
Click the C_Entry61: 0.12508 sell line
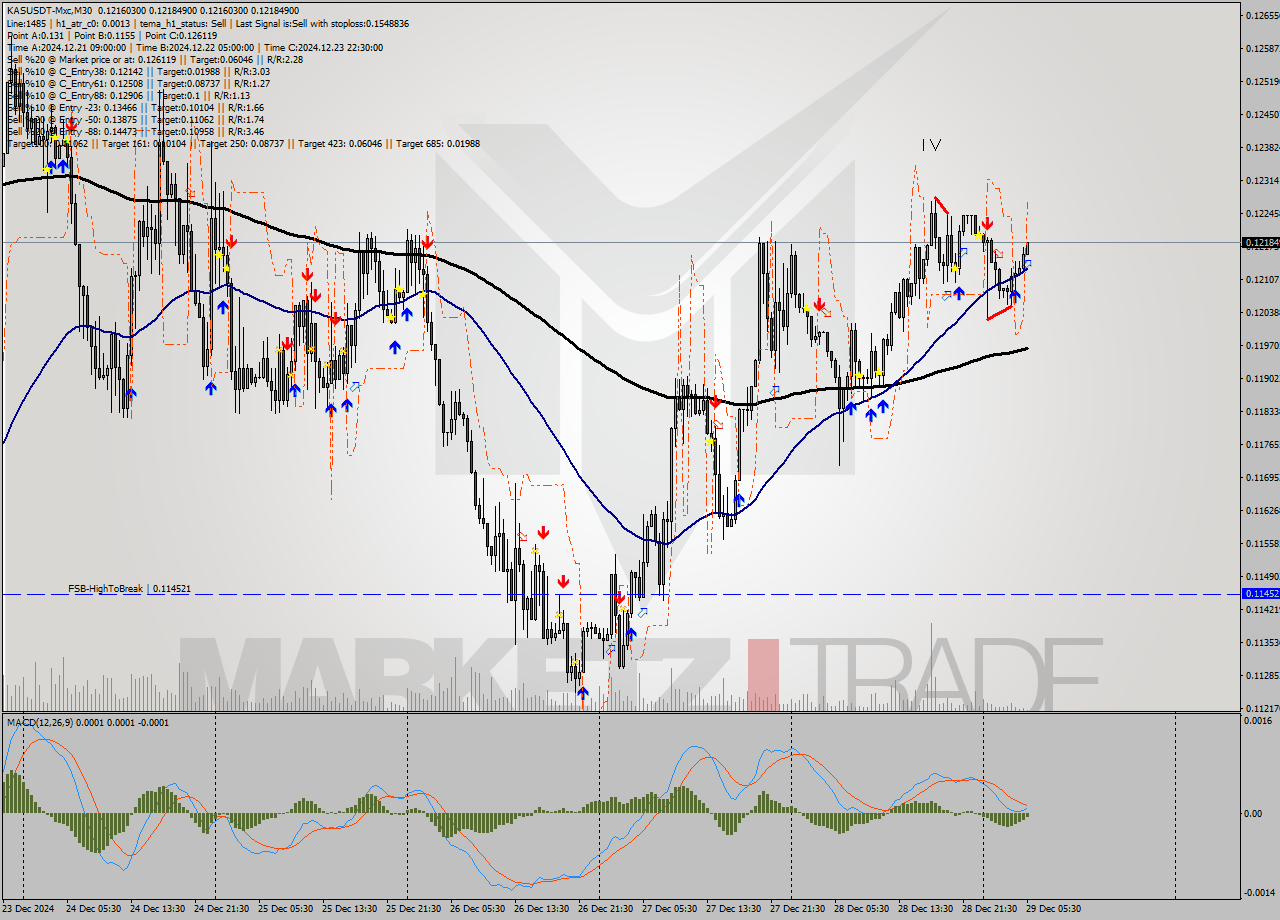pyautogui.click(x=138, y=83)
